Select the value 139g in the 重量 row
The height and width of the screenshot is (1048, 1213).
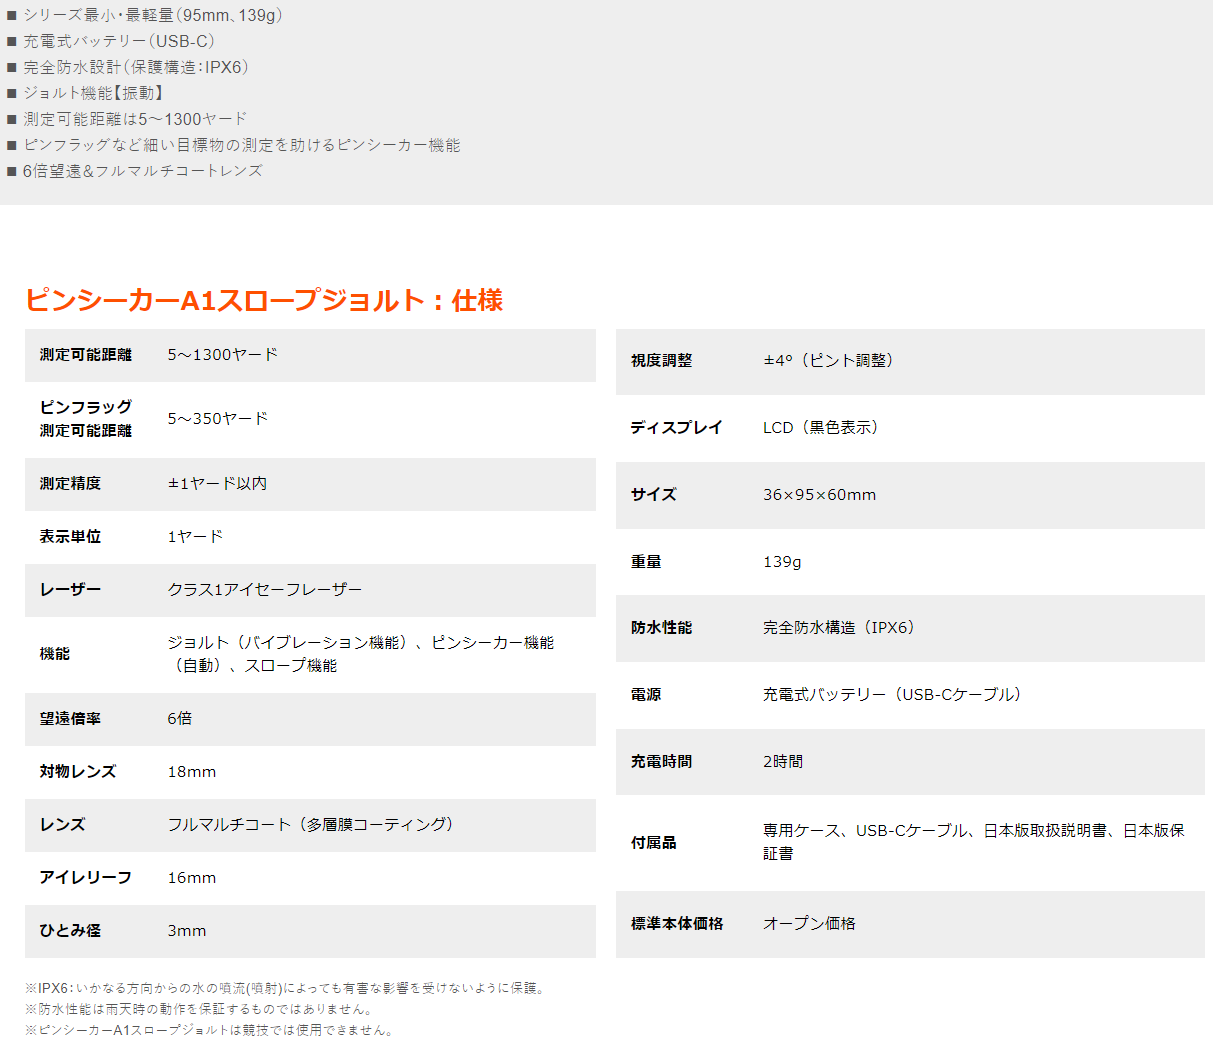[783, 562]
